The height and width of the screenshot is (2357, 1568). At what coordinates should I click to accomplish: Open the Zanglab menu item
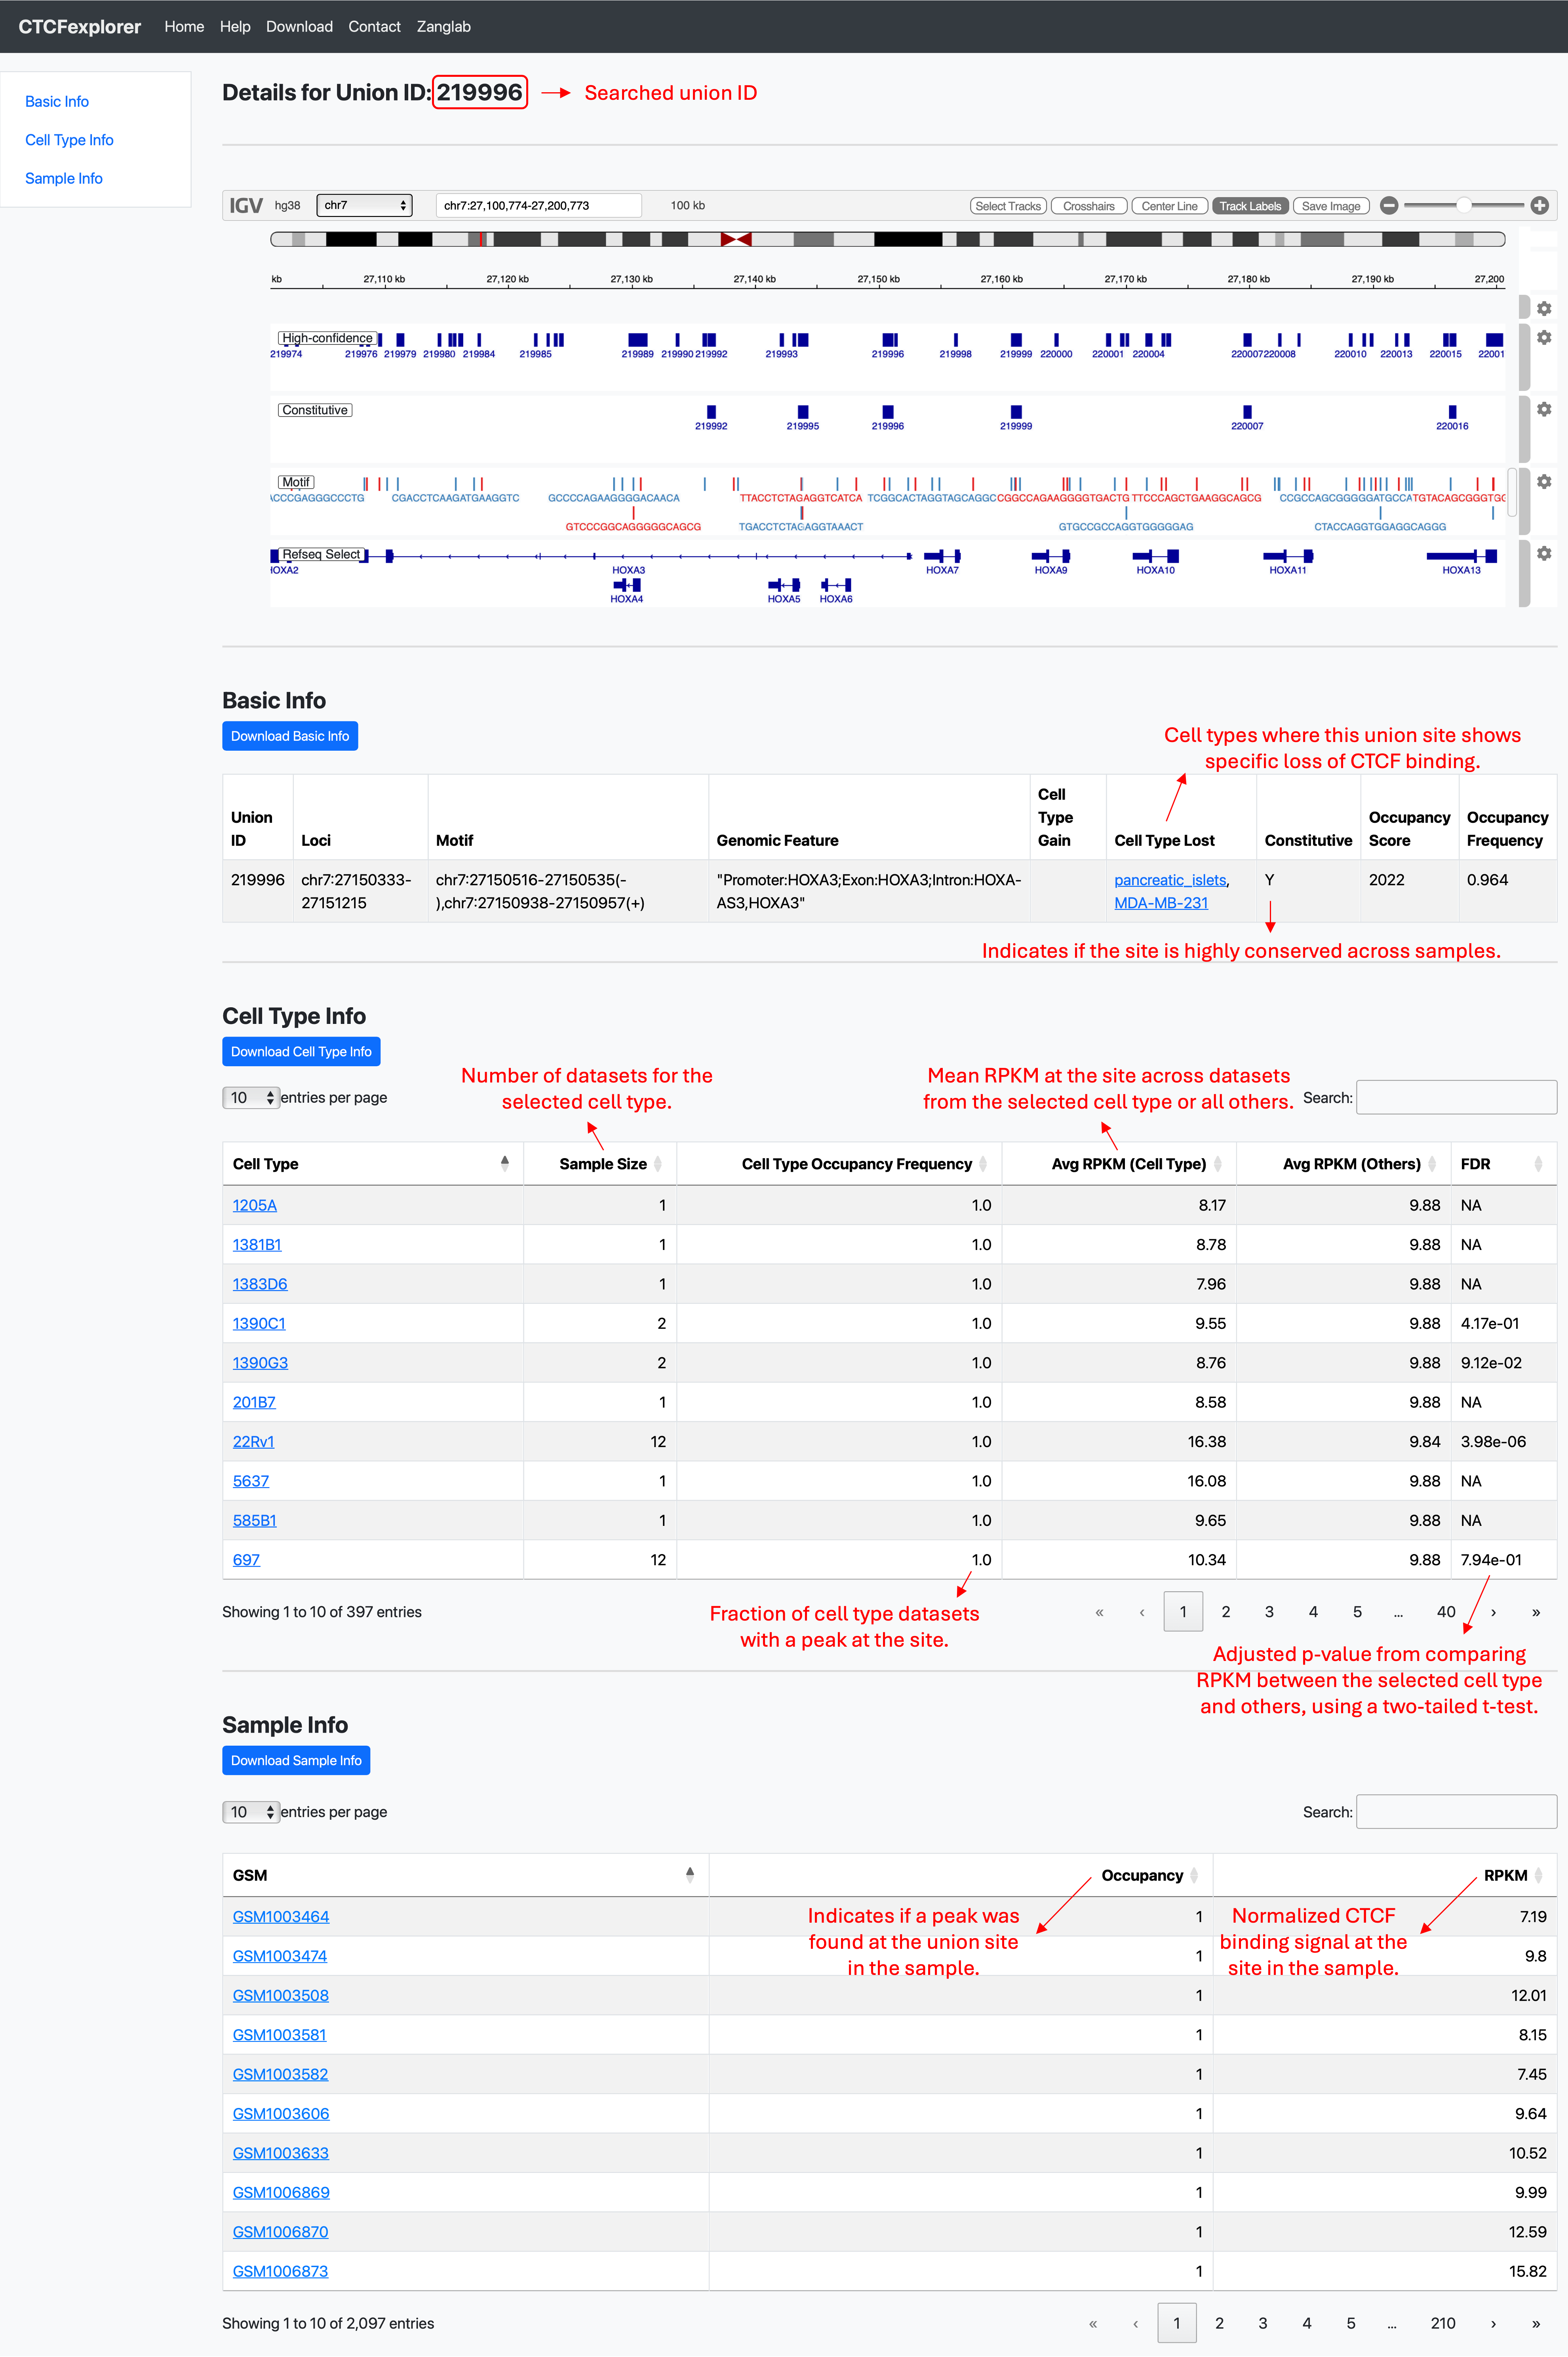pos(443,27)
